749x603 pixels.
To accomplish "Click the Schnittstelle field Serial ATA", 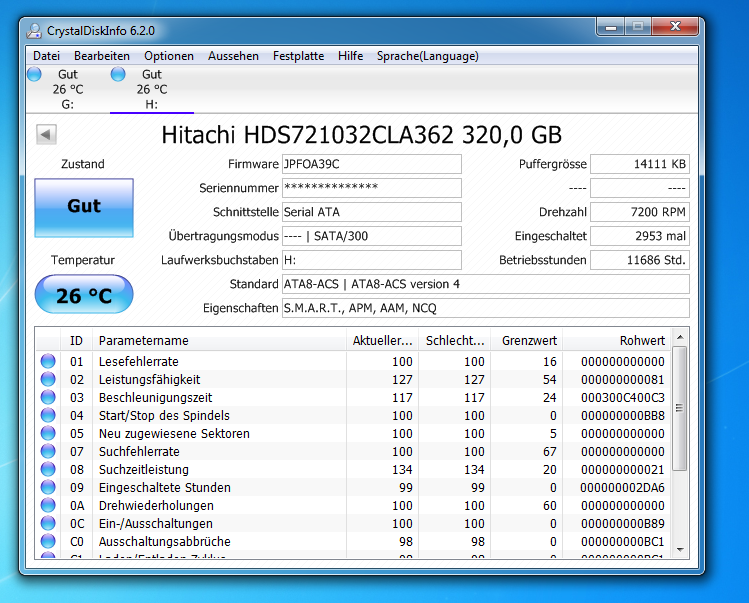I will (x=372, y=212).
